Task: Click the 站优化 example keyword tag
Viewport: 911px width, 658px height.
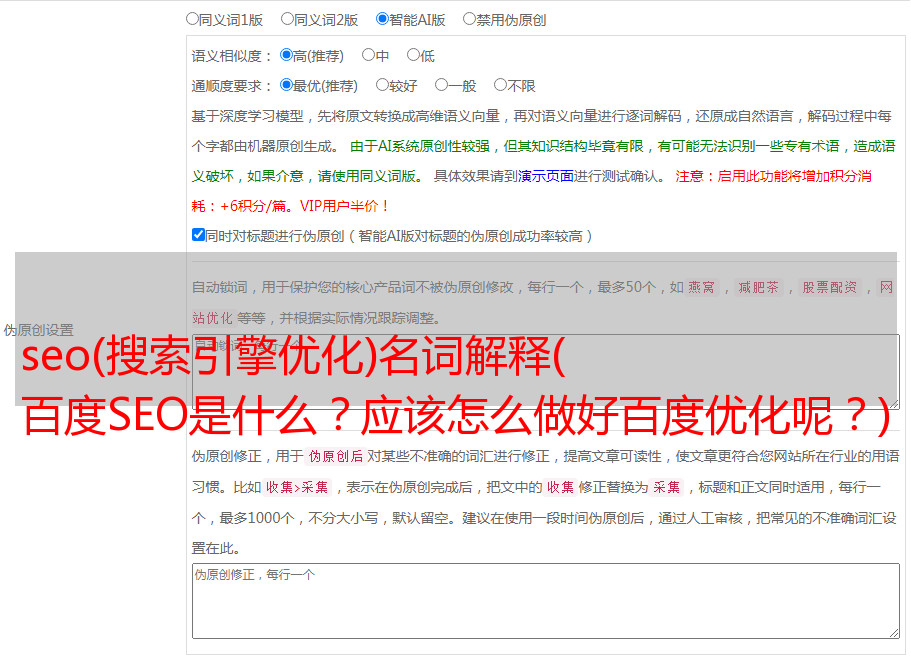Action: (212, 318)
